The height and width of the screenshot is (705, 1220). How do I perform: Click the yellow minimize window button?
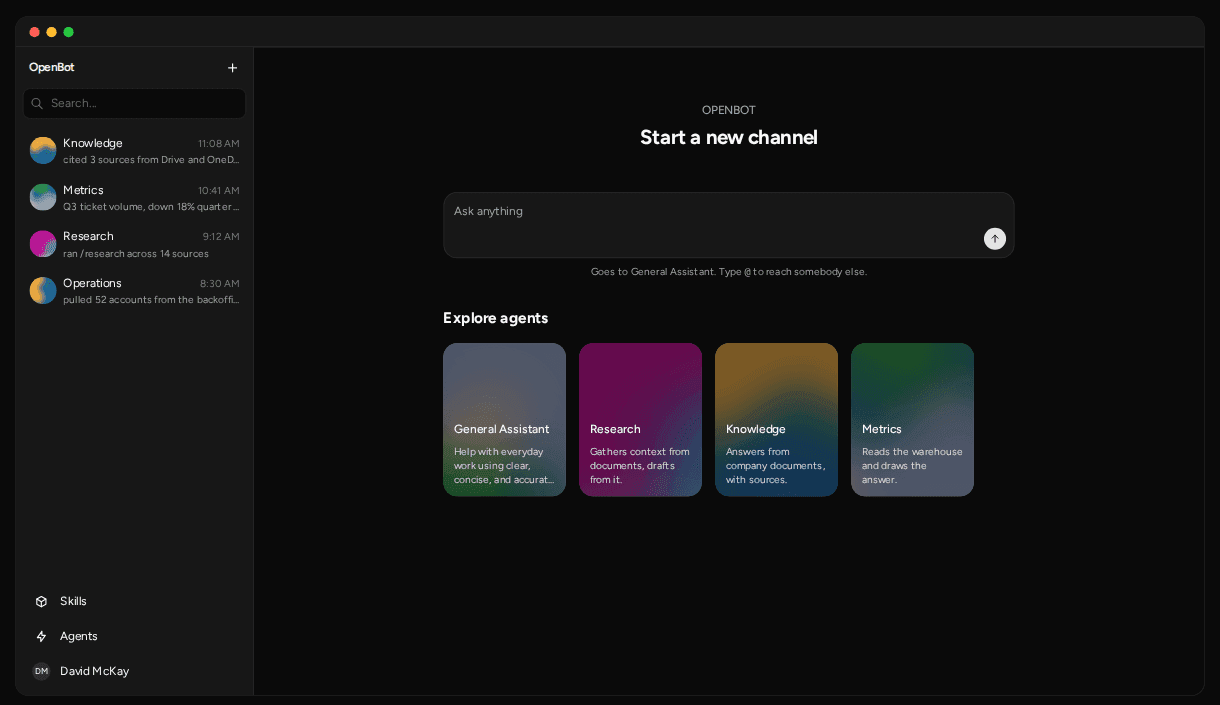(x=52, y=32)
